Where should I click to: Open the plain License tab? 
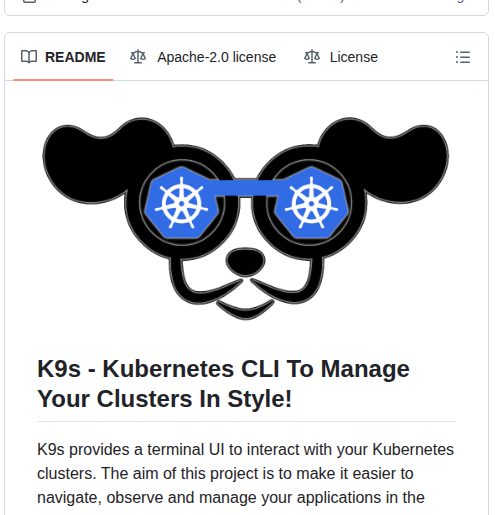(x=341, y=57)
